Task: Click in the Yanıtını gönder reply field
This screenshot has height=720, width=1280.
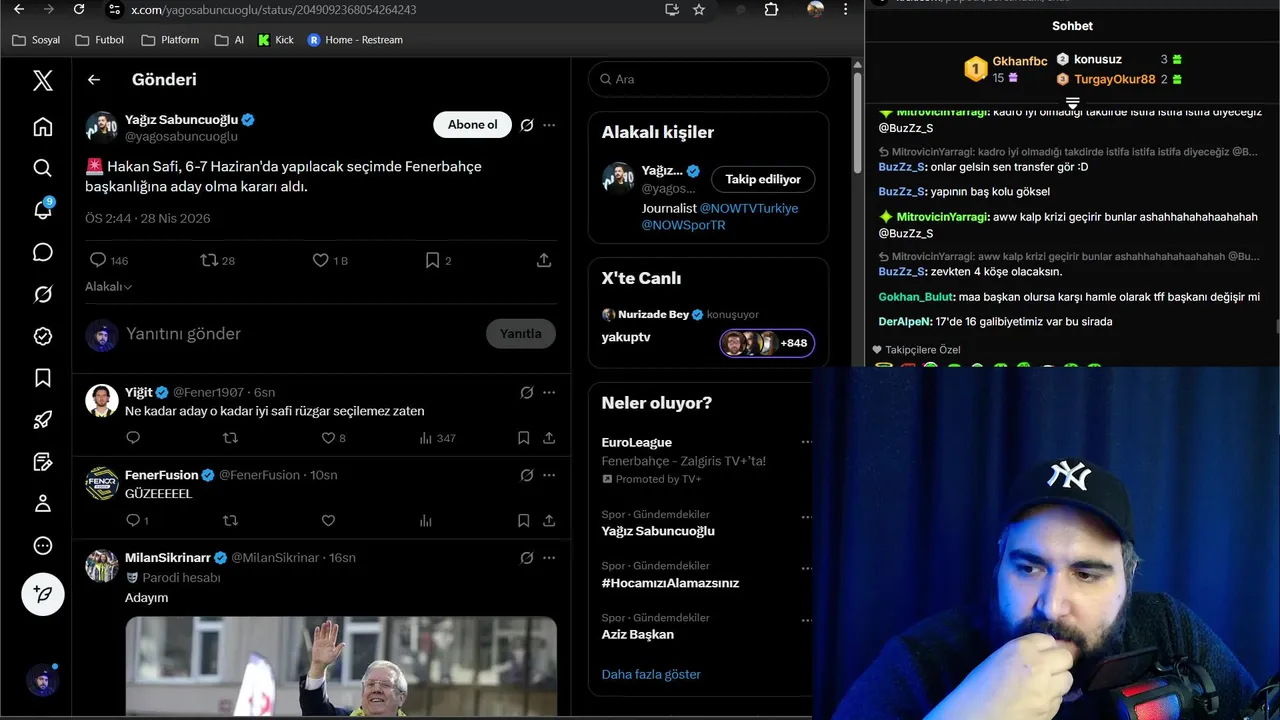Action: tap(300, 334)
